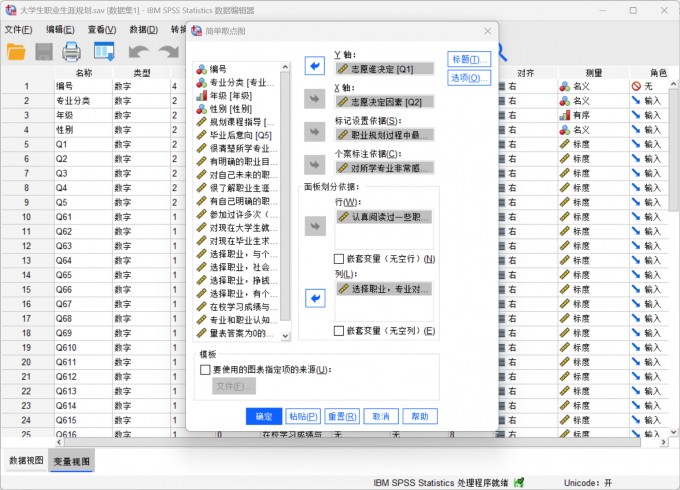
Task: Select row header number 15
Action: [27, 289]
